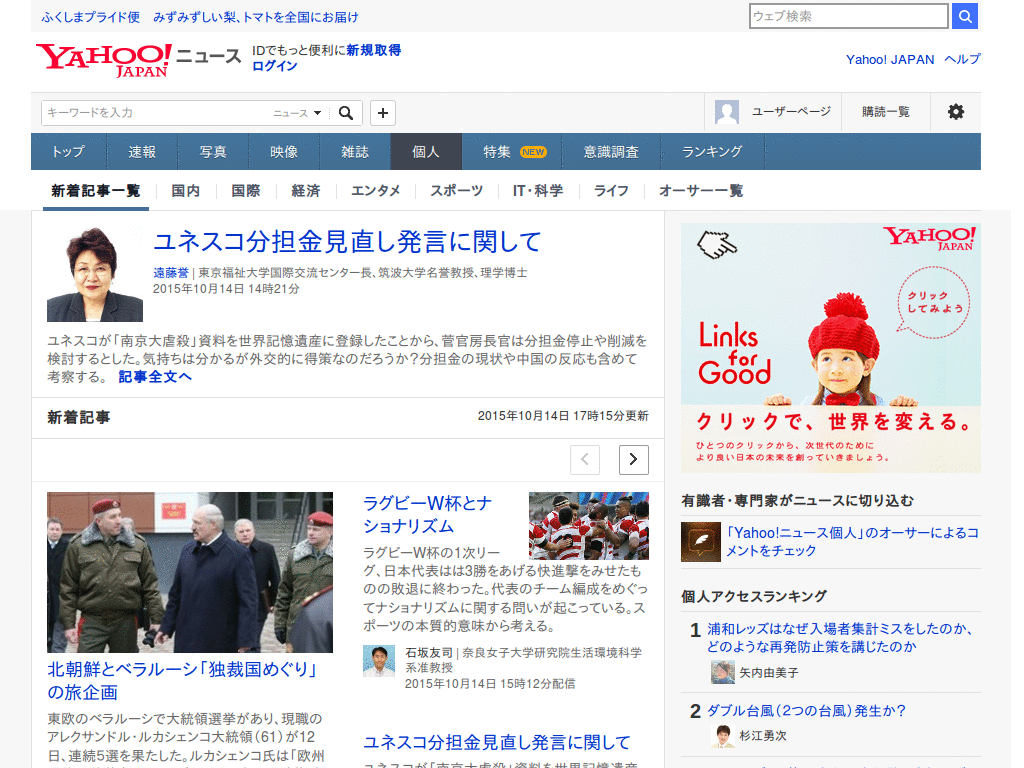Viewport: 1024px width, 768px height.
Task: Select the 個人 navigation tab
Action: pyautogui.click(x=426, y=152)
